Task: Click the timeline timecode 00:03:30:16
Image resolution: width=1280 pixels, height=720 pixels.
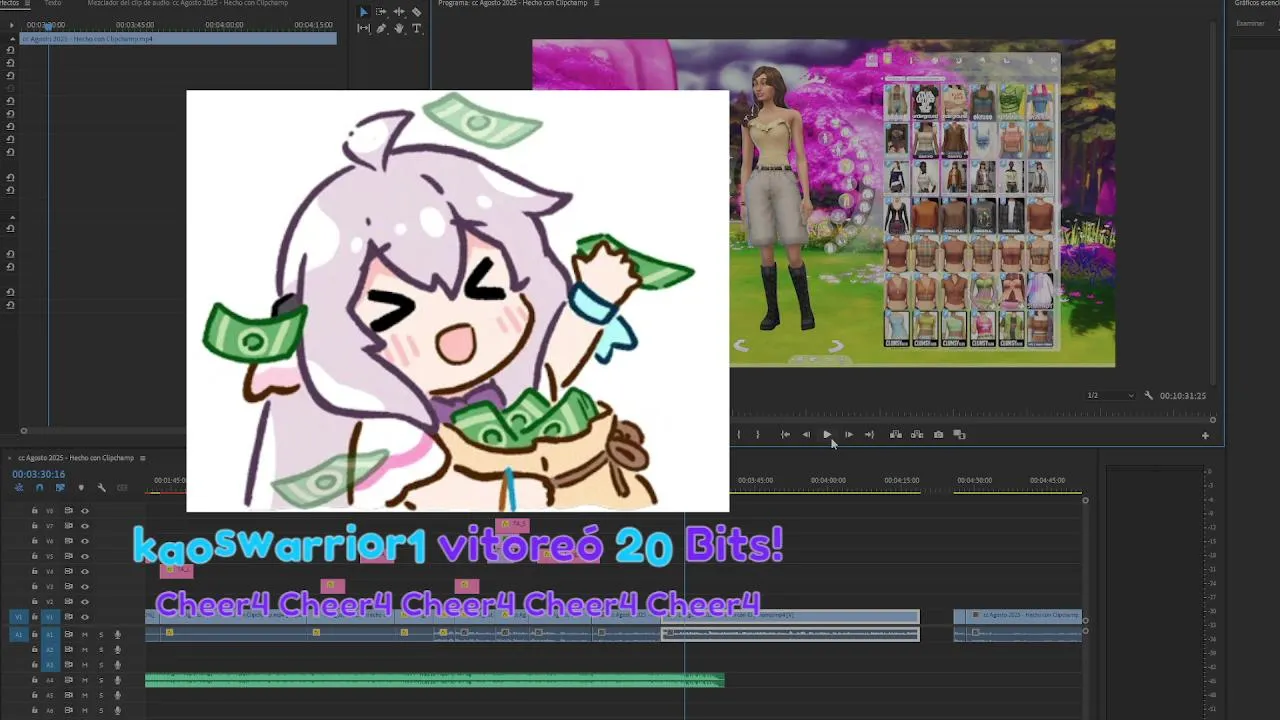Action: coord(39,474)
